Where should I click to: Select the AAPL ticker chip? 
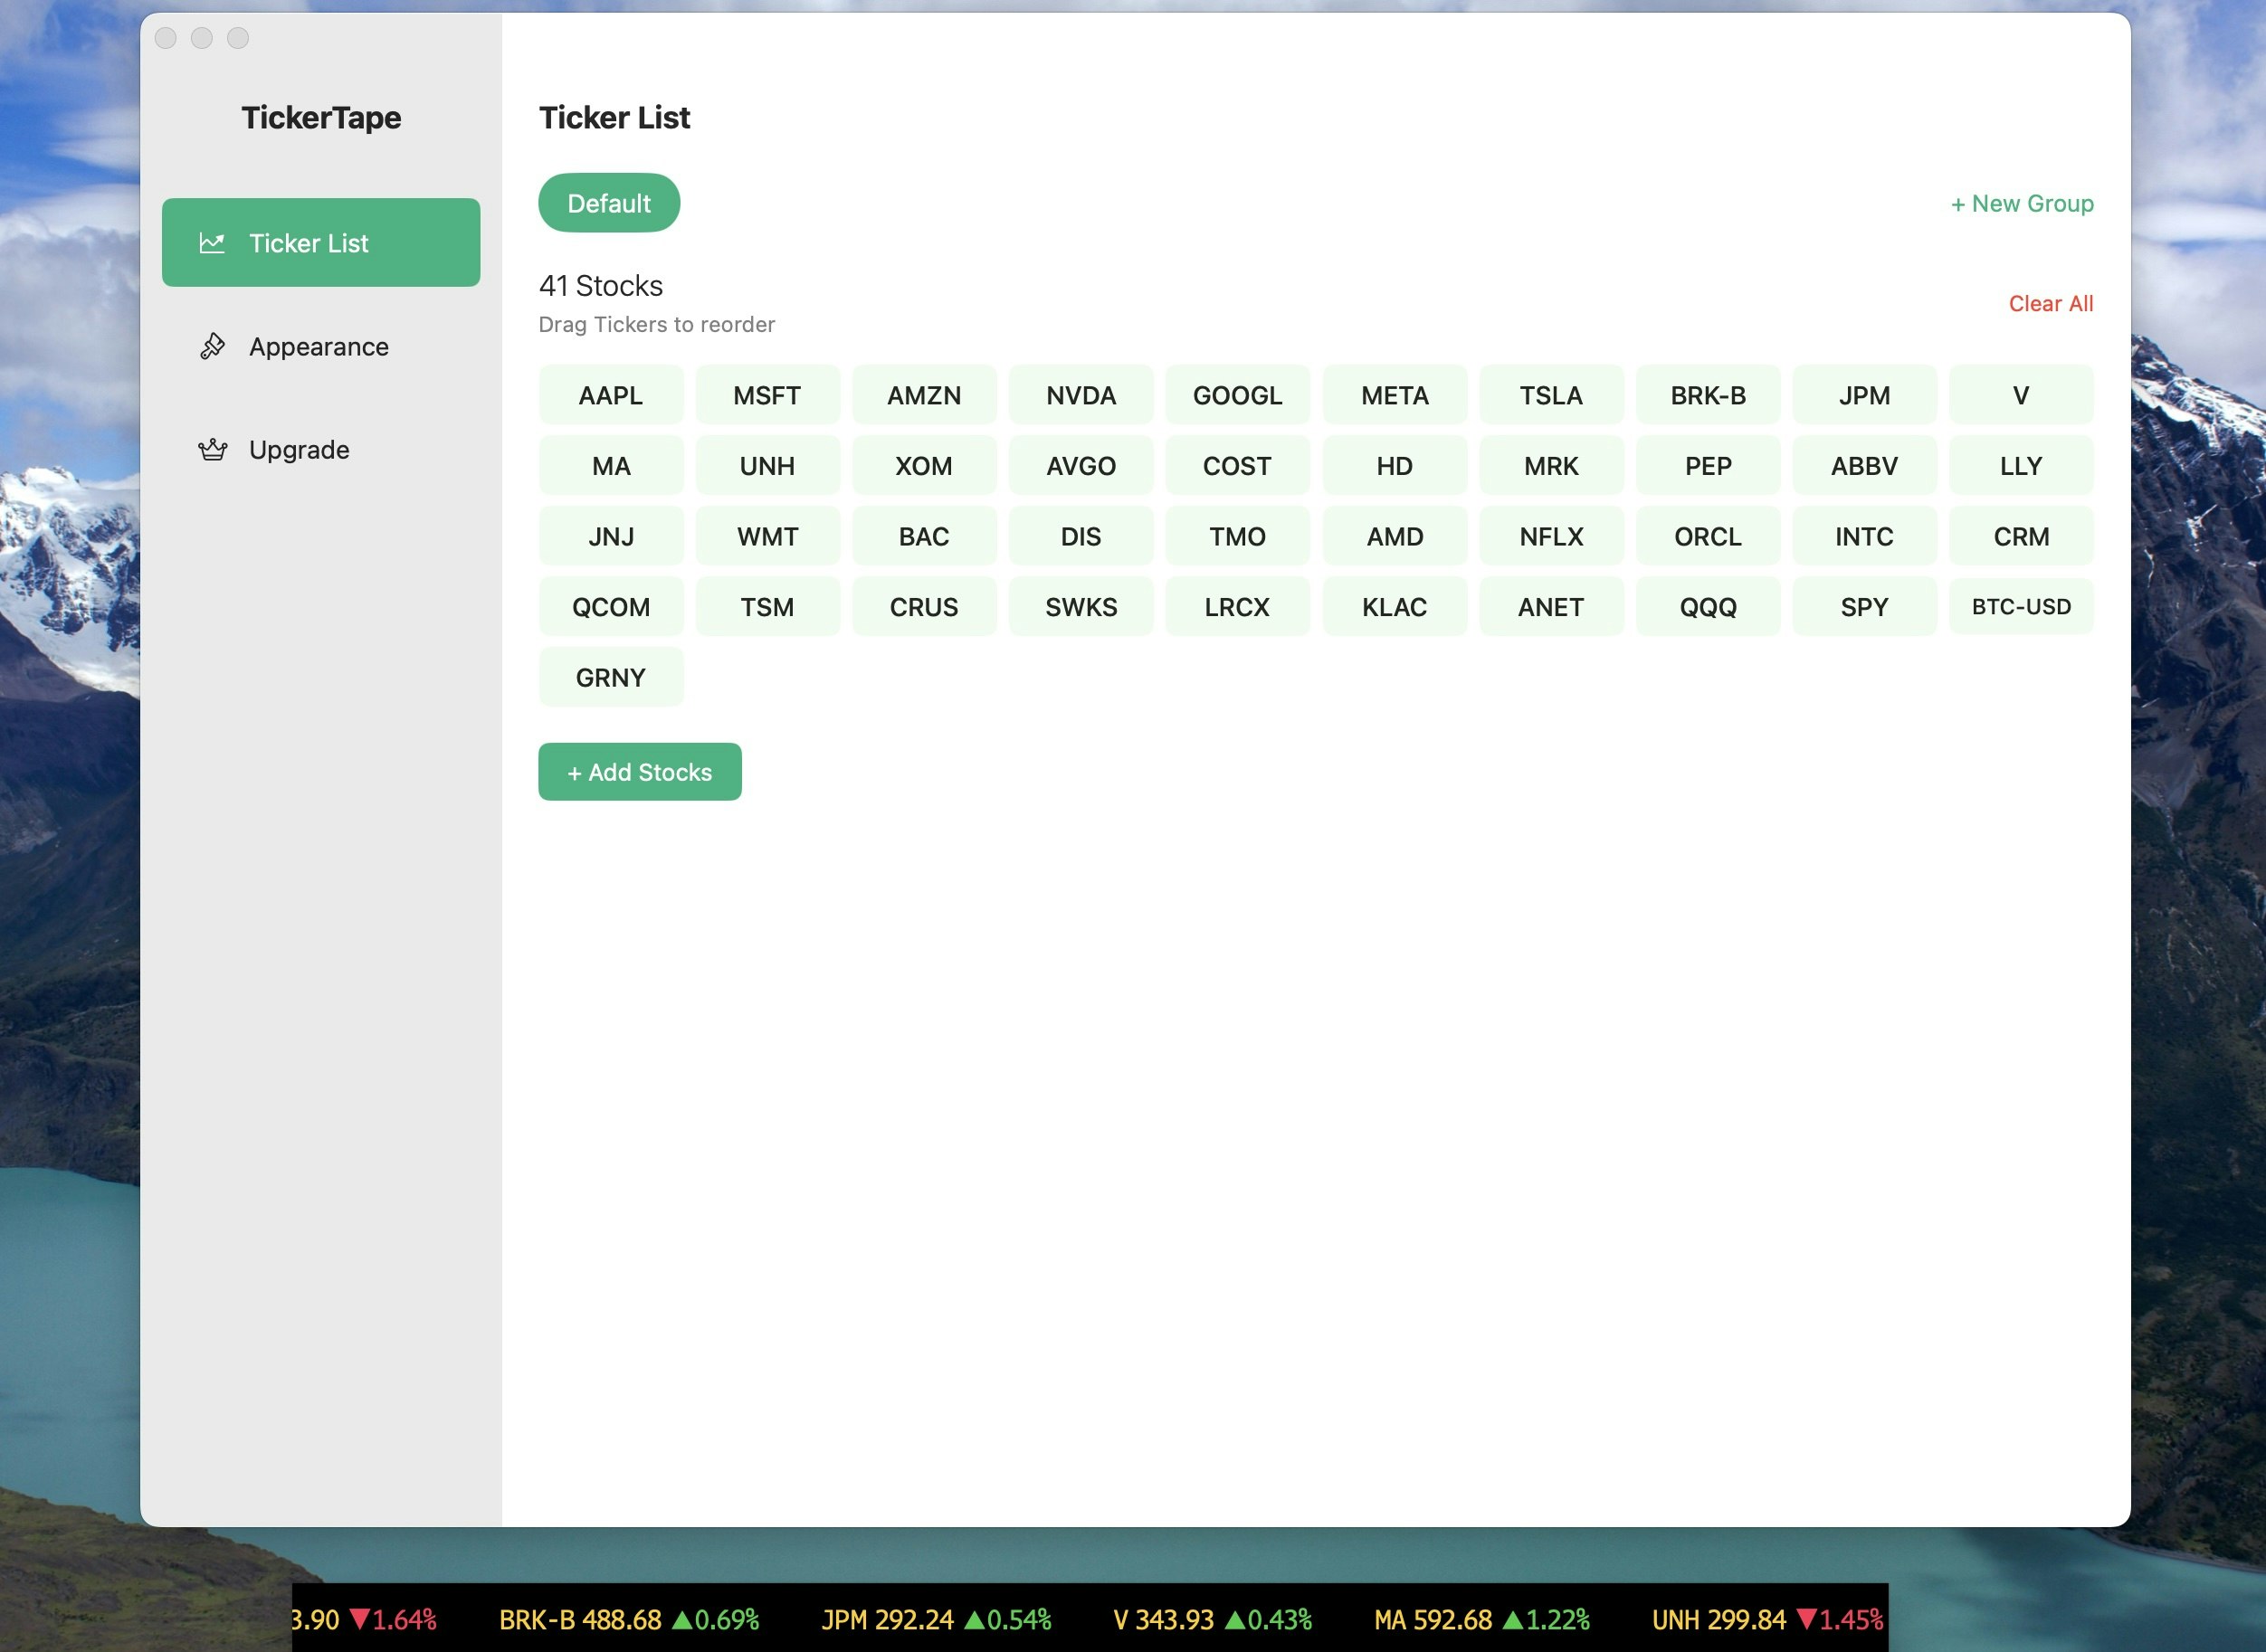(611, 395)
